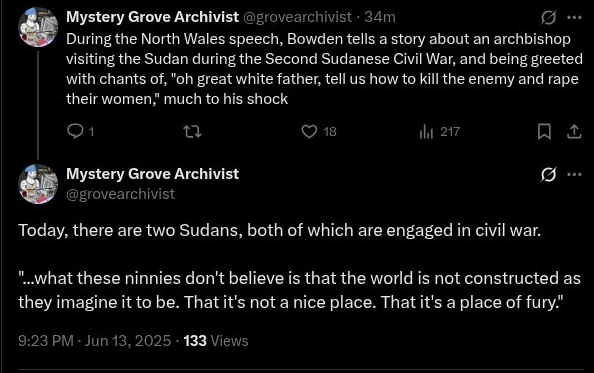Open more options on the main tweet
This screenshot has height=373, width=594.
tap(574, 174)
